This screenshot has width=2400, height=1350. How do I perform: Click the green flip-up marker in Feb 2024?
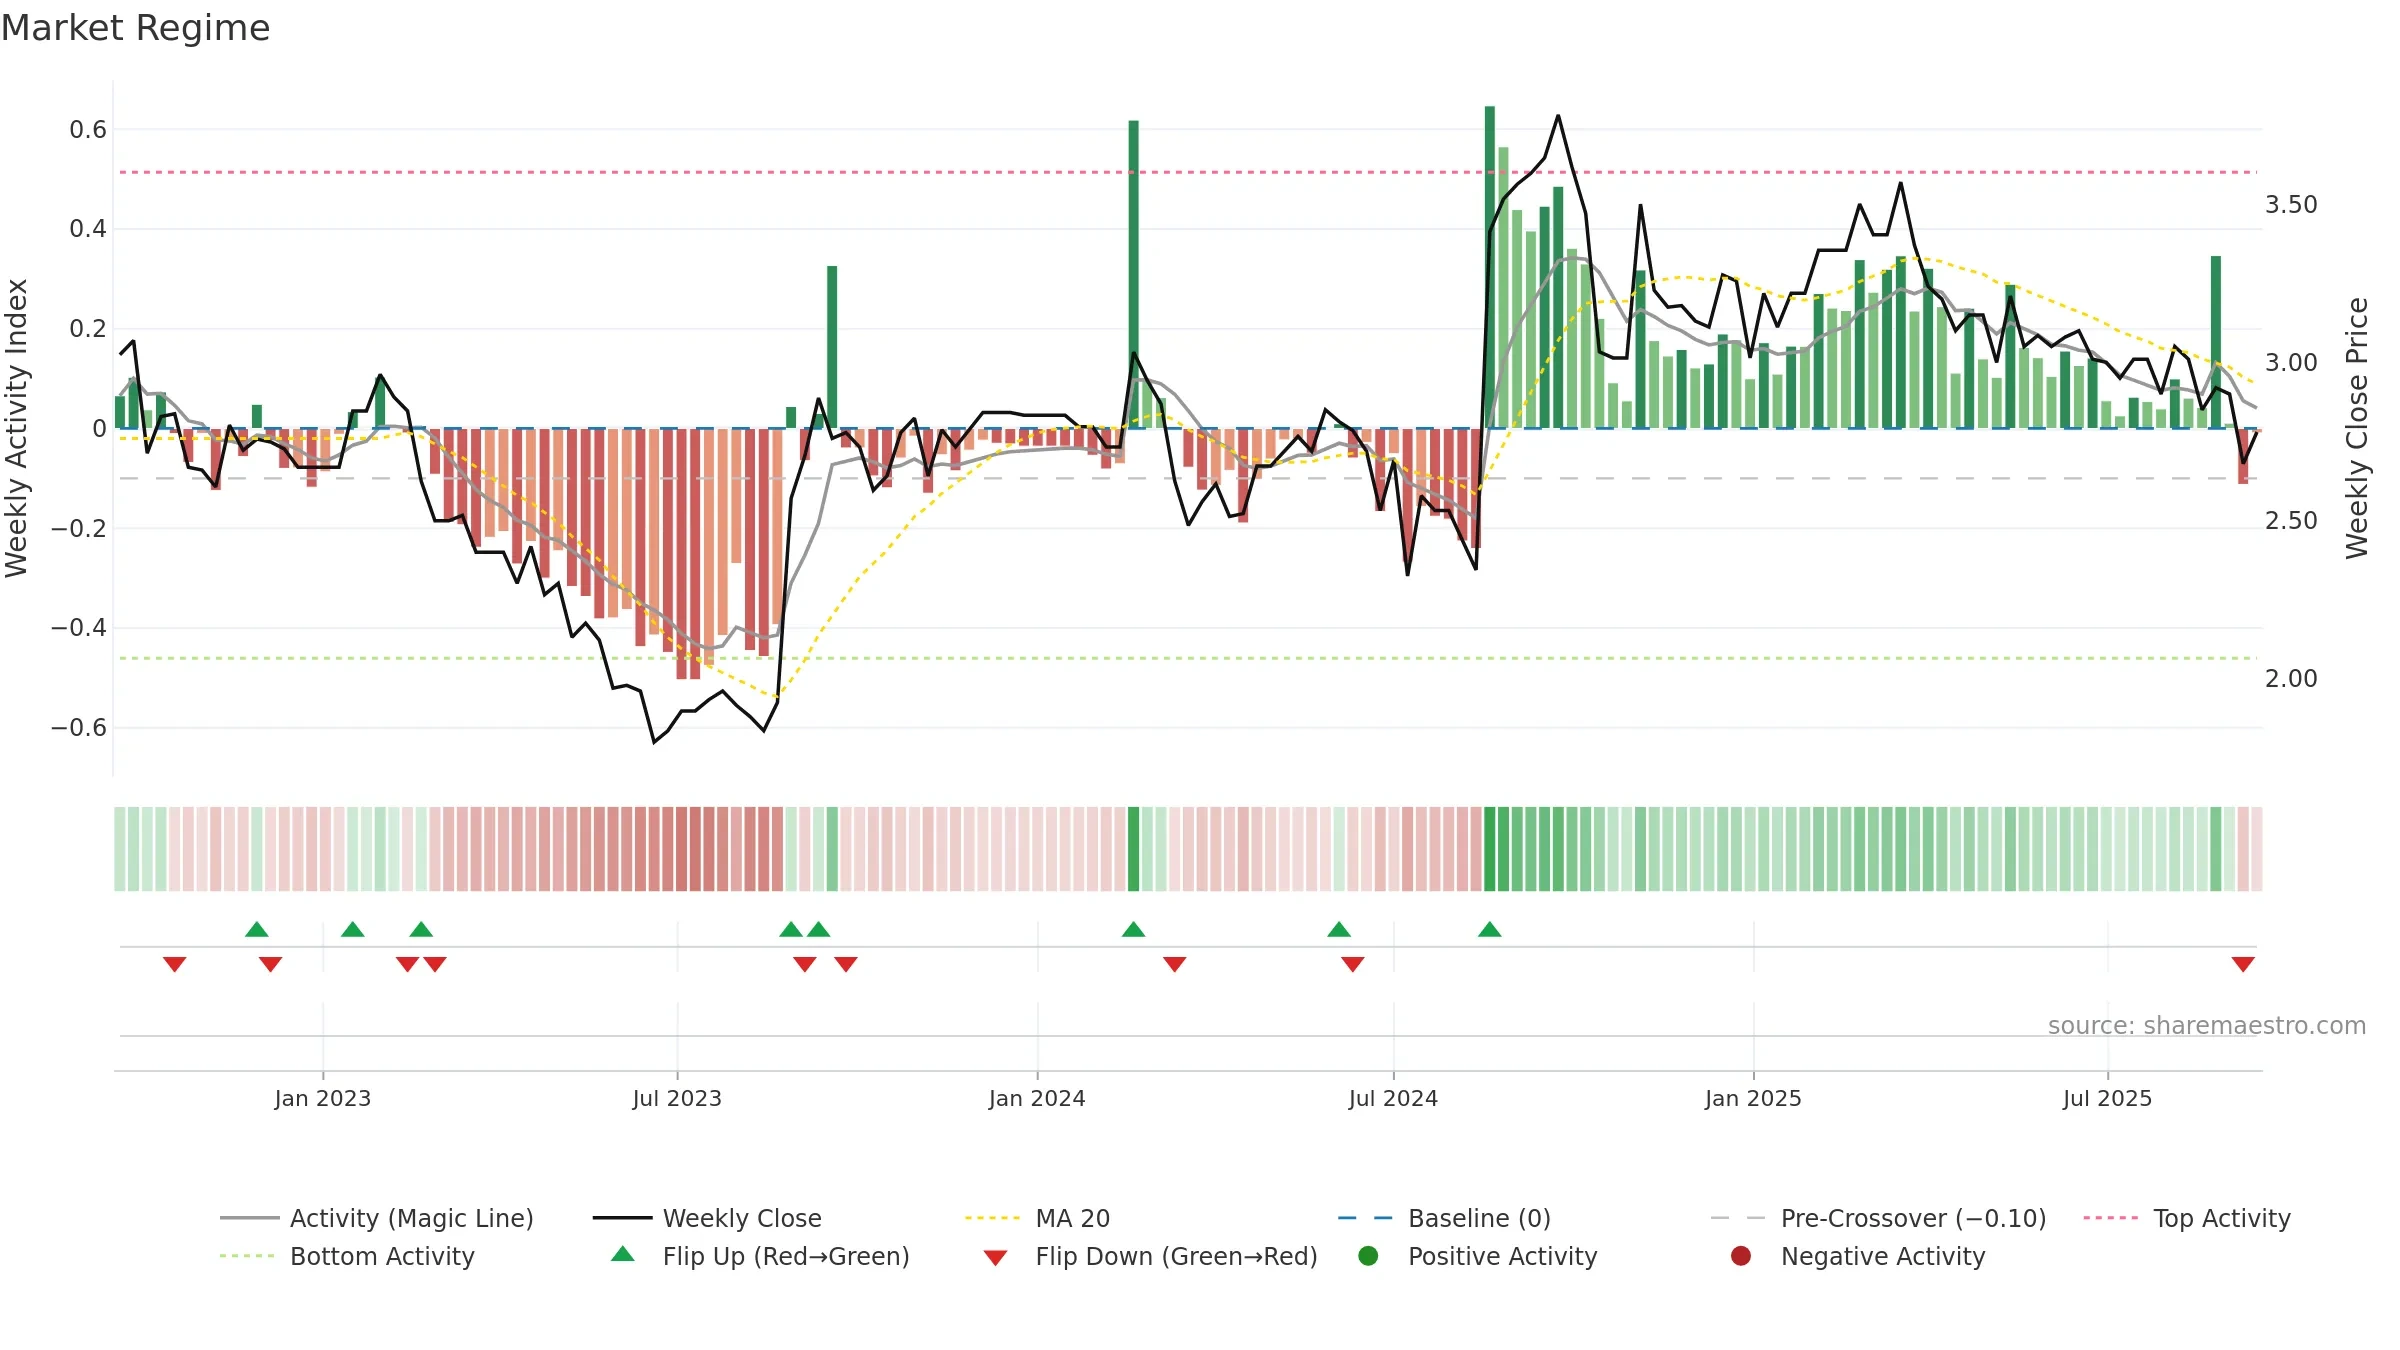(x=1133, y=929)
